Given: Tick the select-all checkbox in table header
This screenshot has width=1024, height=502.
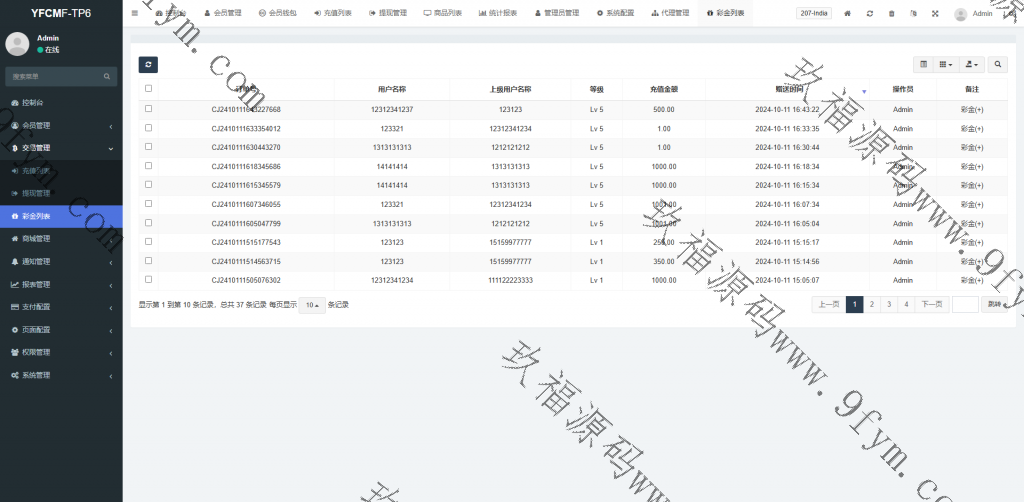Looking at the screenshot, I should pyautogui.click(x=149, y=89).
